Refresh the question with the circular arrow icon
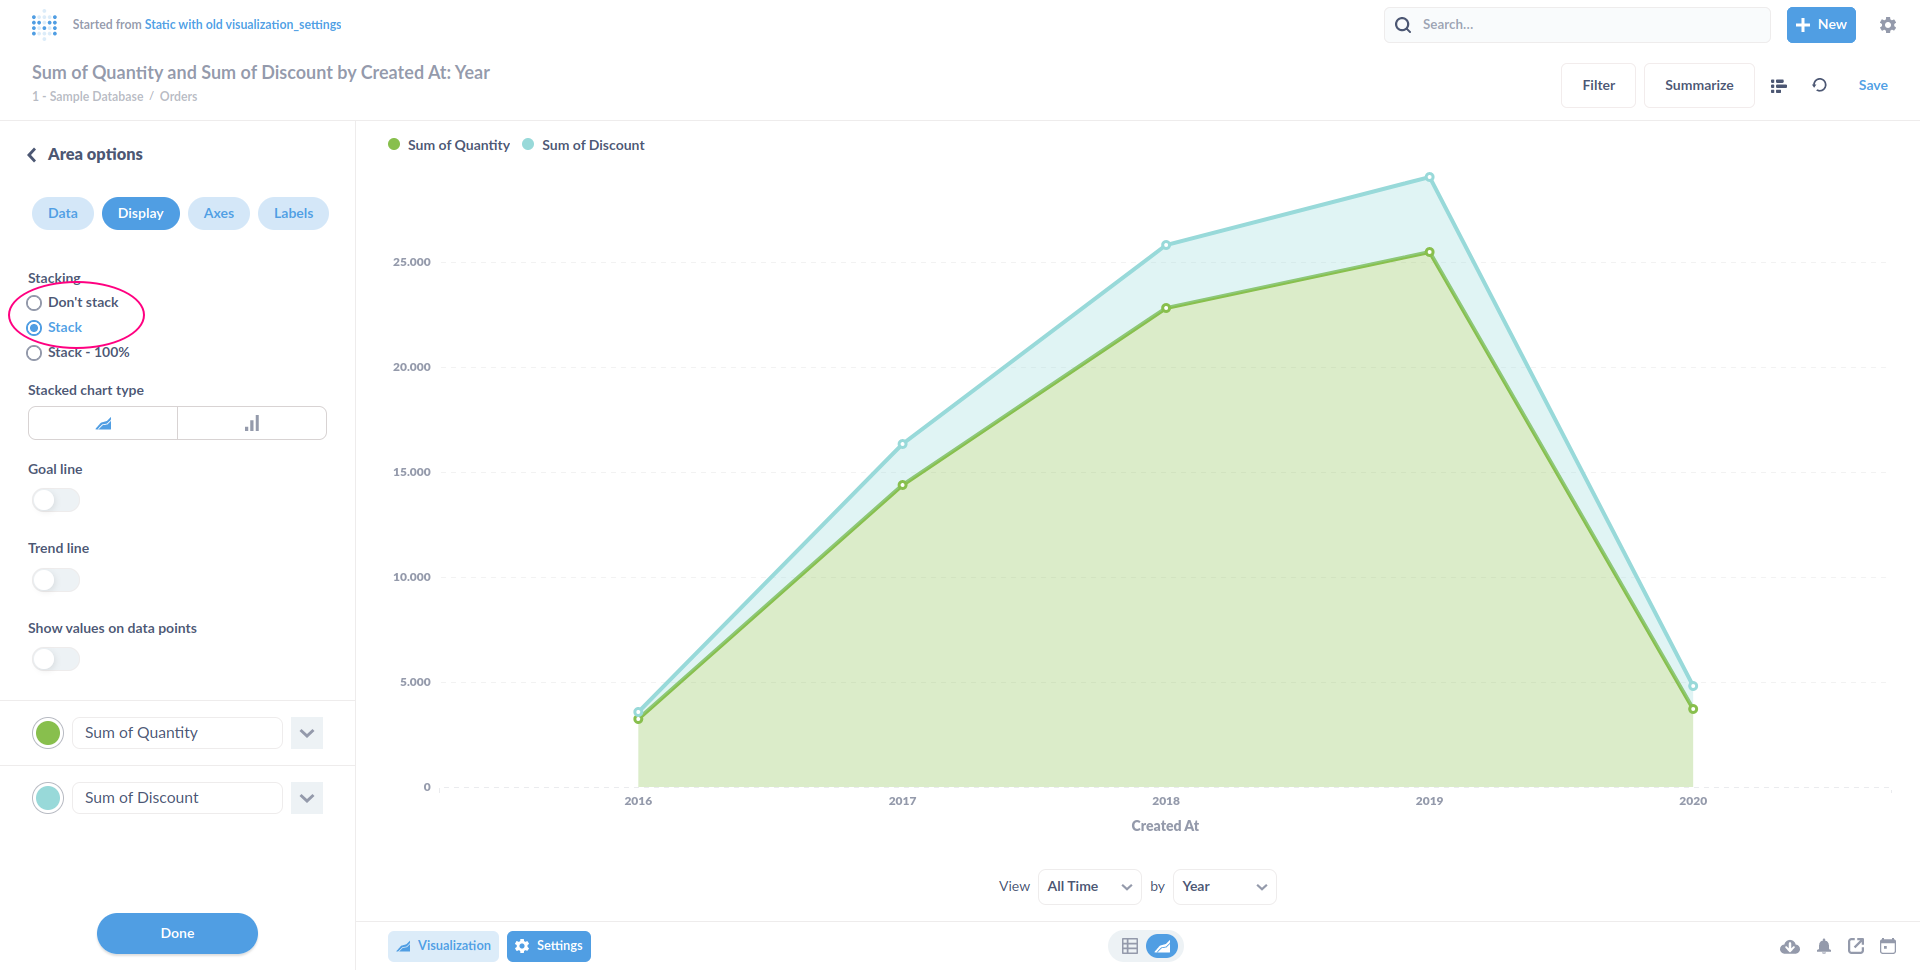This screenshot has height=970, width=1920. click(1819, 85)
